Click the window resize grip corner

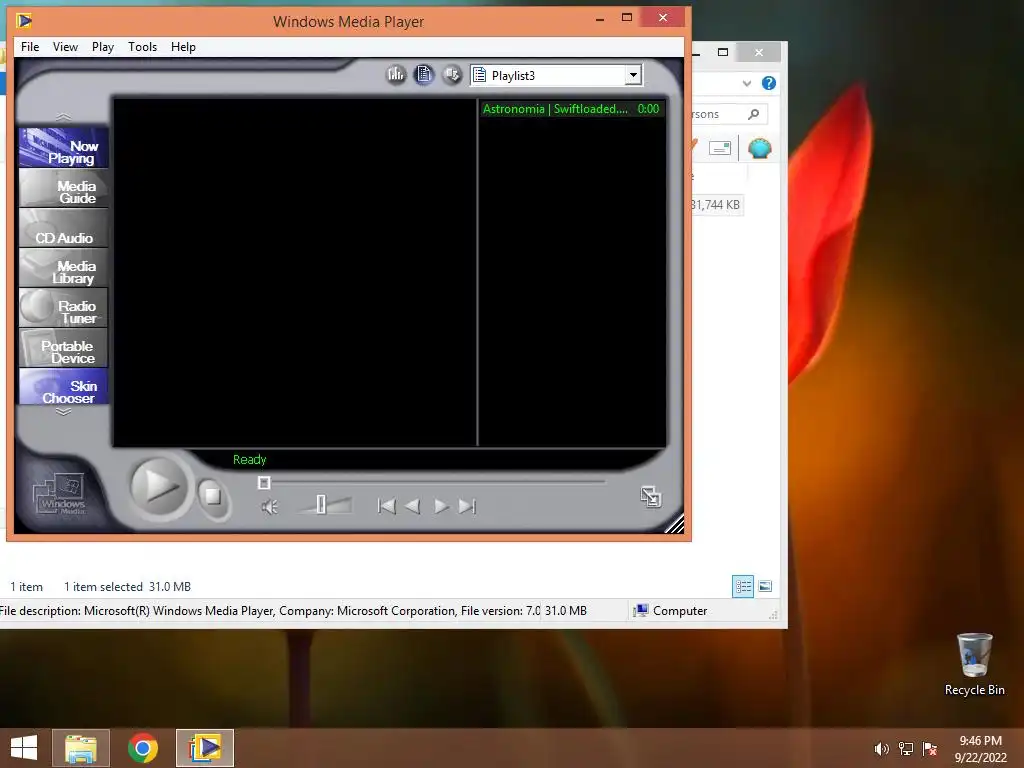pyautogui.click(x=675, y=524)
